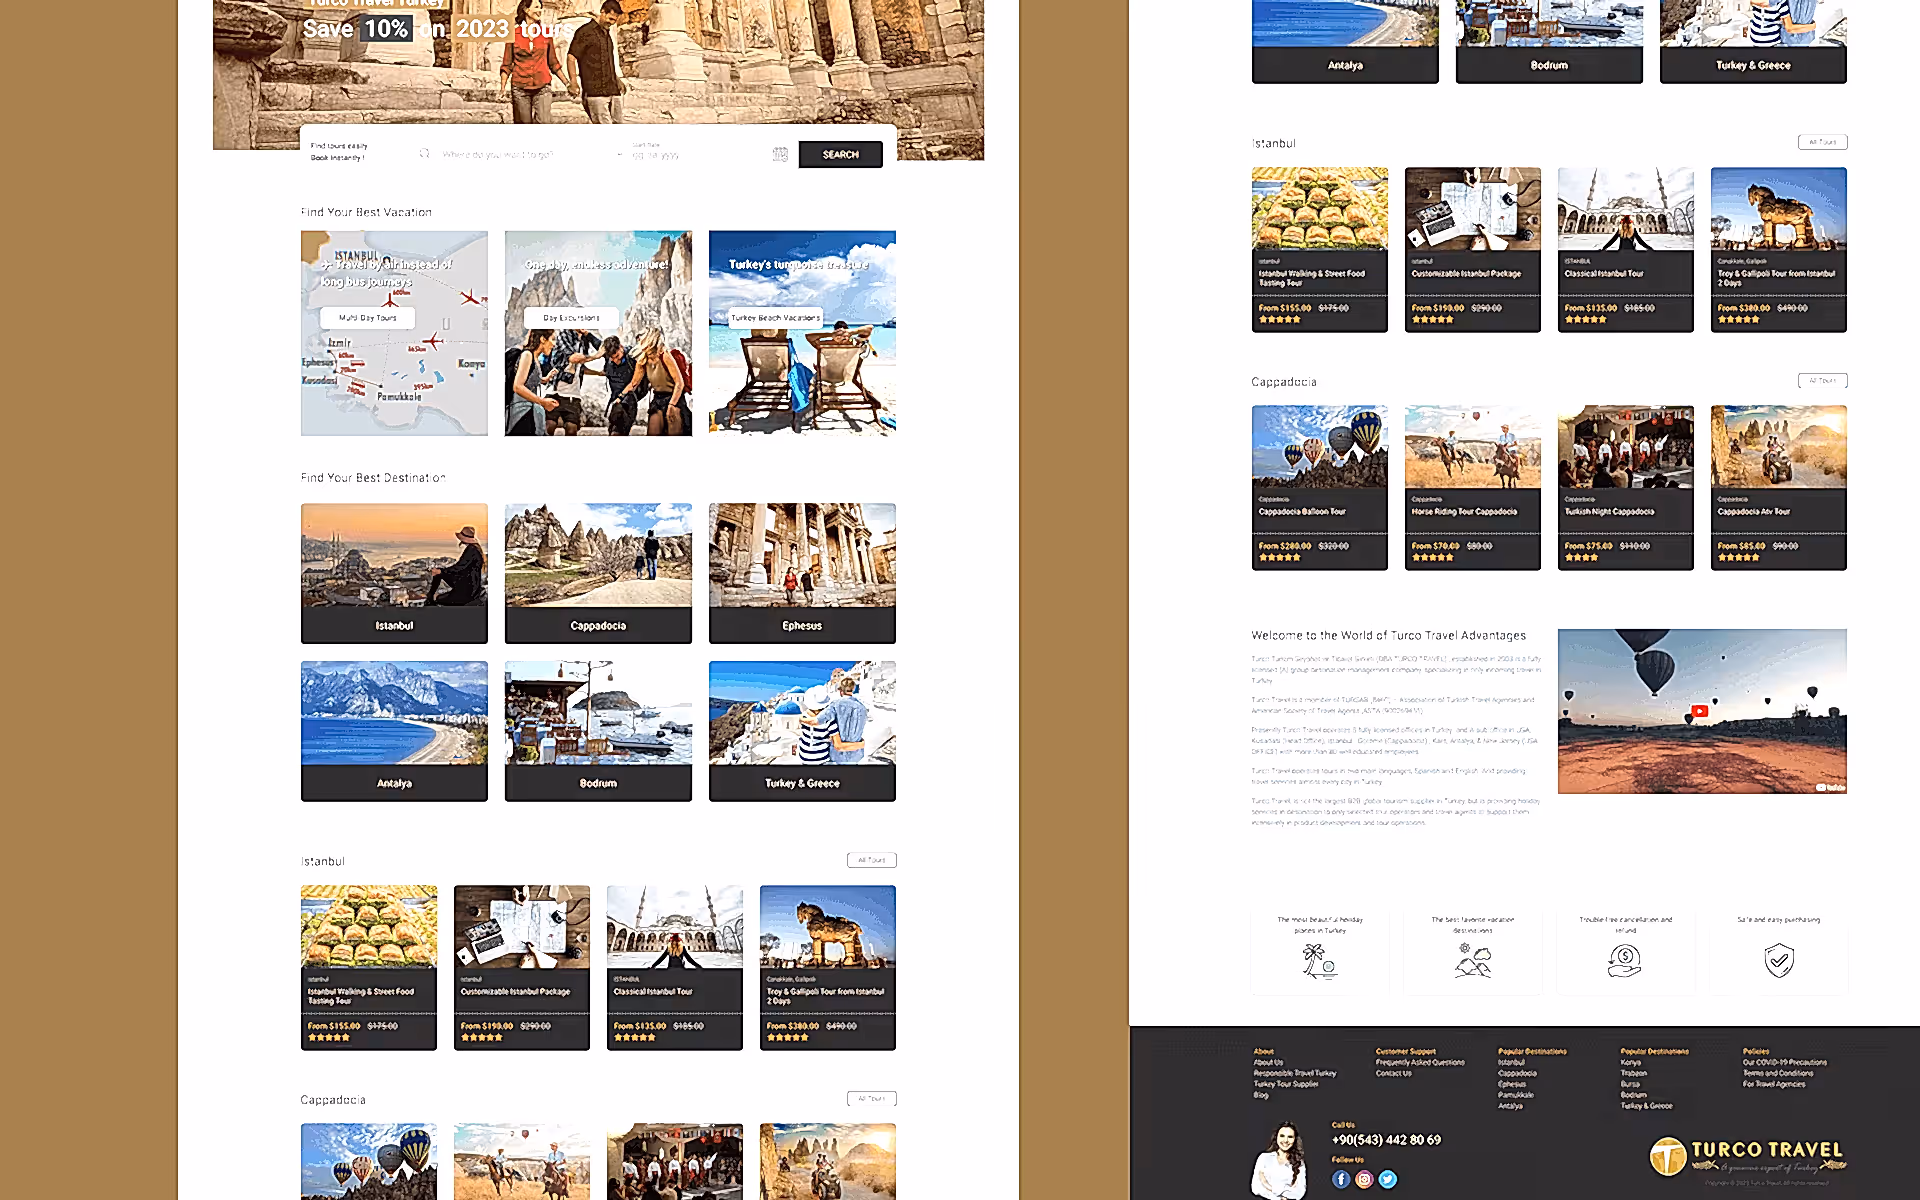Image resolution: width=1920 pixels, height=1200 pixels.
Task: Open Our COVID-19 Precautions footer link
Action: point(1785,1062)
